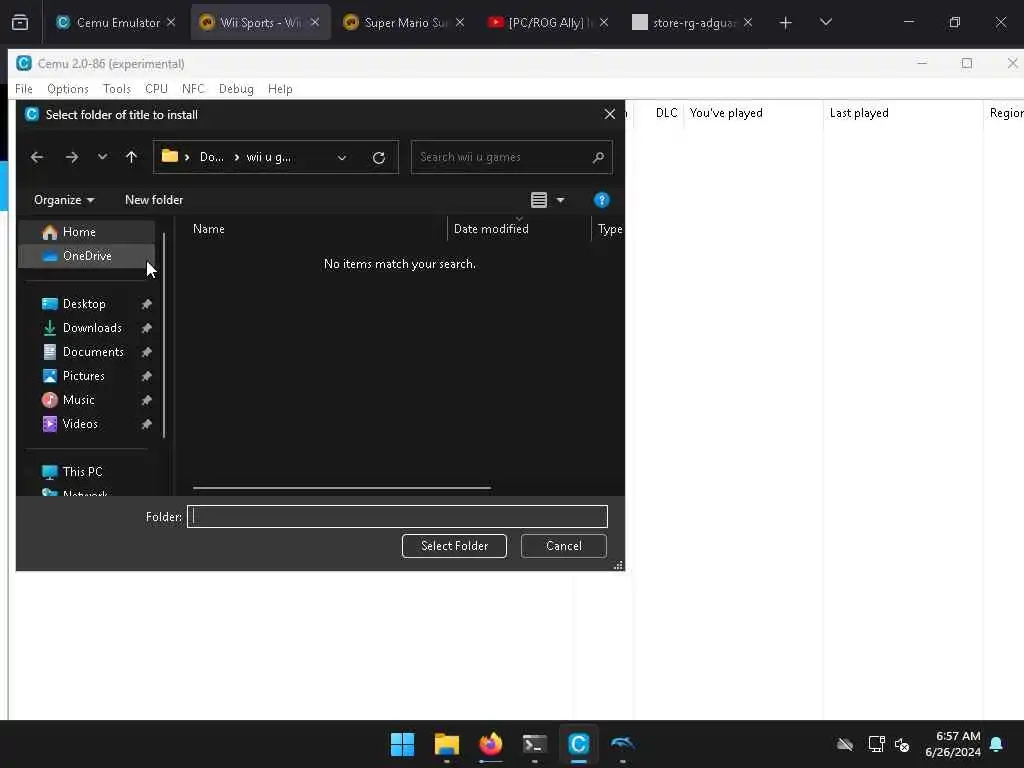
Task: Open Videos quick access folder
Action: click(x=80, y=424)
